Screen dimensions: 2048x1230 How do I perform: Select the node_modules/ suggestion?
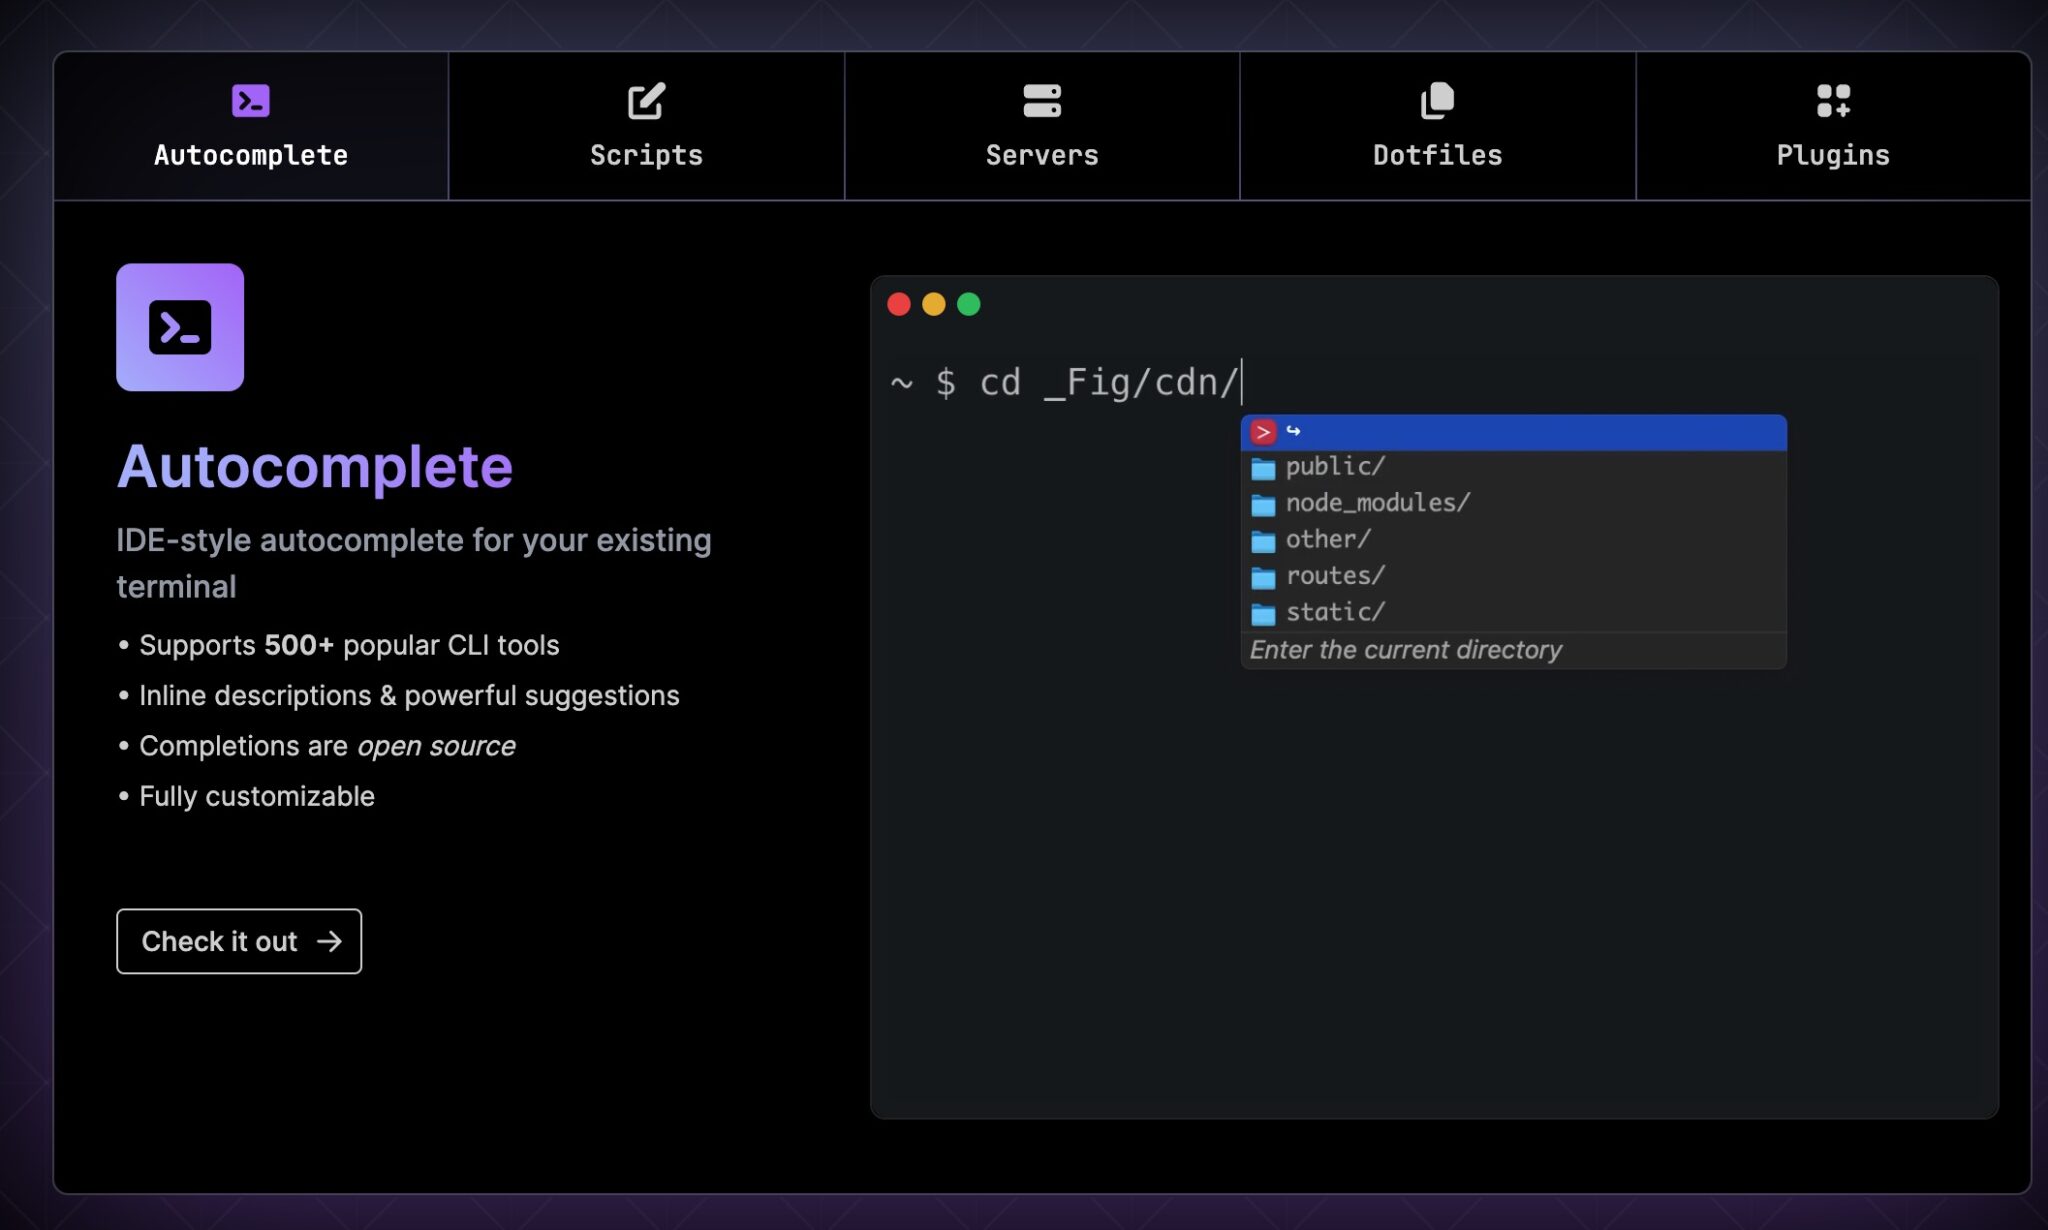1377,503
